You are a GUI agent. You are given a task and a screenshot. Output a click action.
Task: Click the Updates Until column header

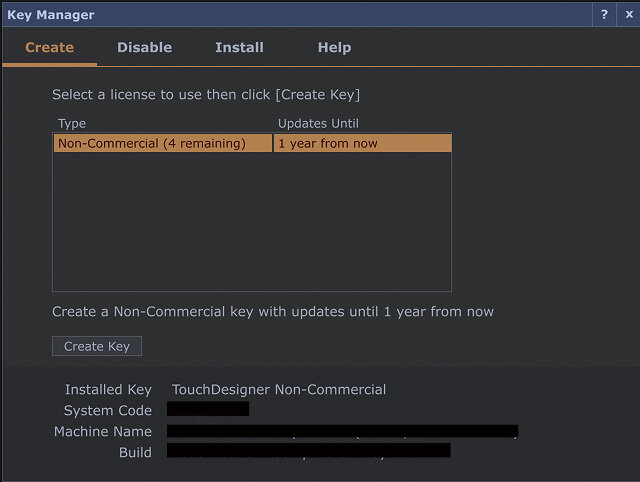click(318, 123)
